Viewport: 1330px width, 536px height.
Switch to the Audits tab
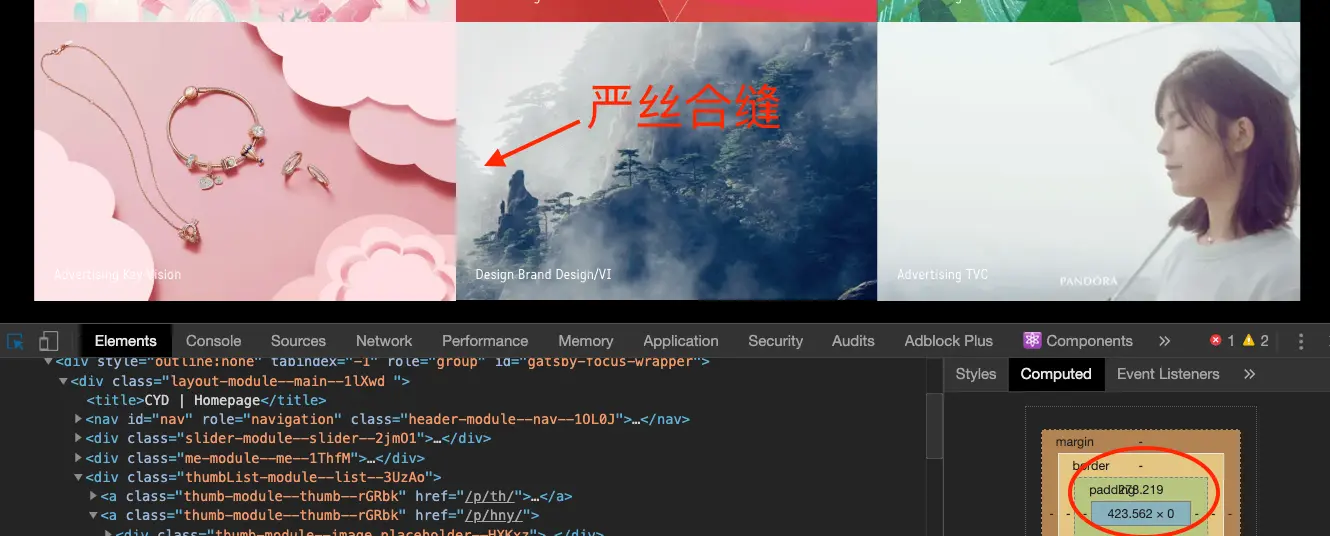(853, 341)
